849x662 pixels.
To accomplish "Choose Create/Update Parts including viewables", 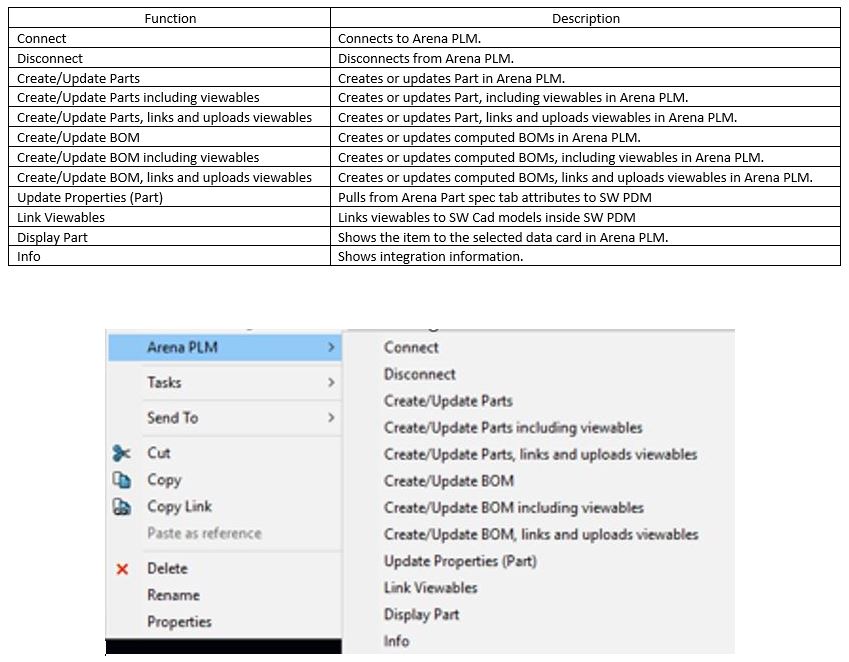I will click(x=513, y=428).
